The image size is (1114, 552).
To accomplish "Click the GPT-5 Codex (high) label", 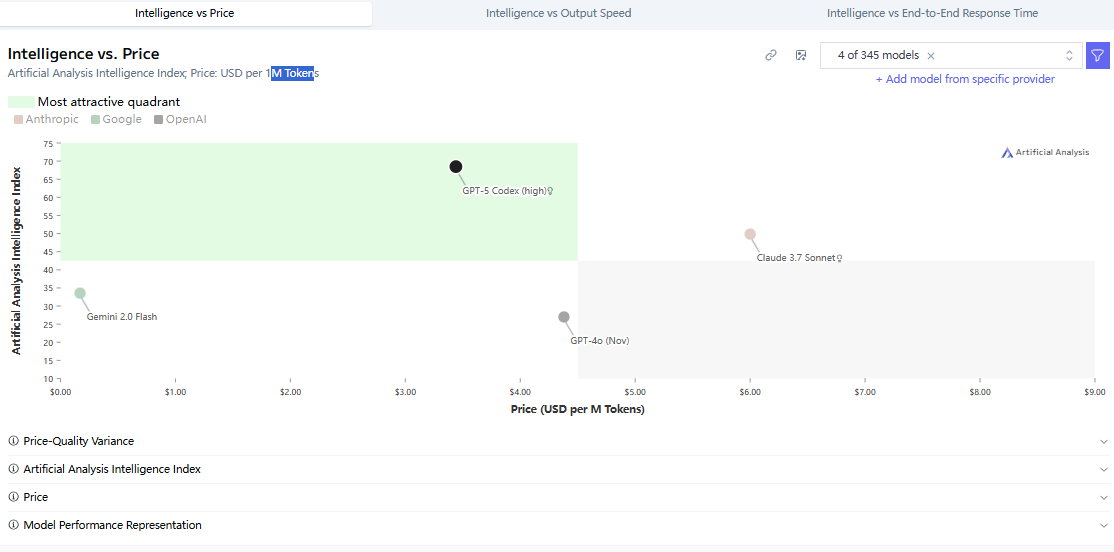I will [504, 190].
